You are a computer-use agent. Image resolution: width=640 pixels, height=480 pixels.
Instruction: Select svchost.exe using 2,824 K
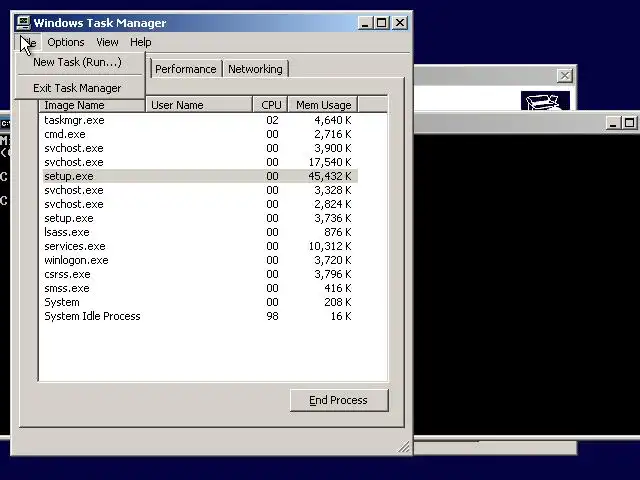(200, 204)
